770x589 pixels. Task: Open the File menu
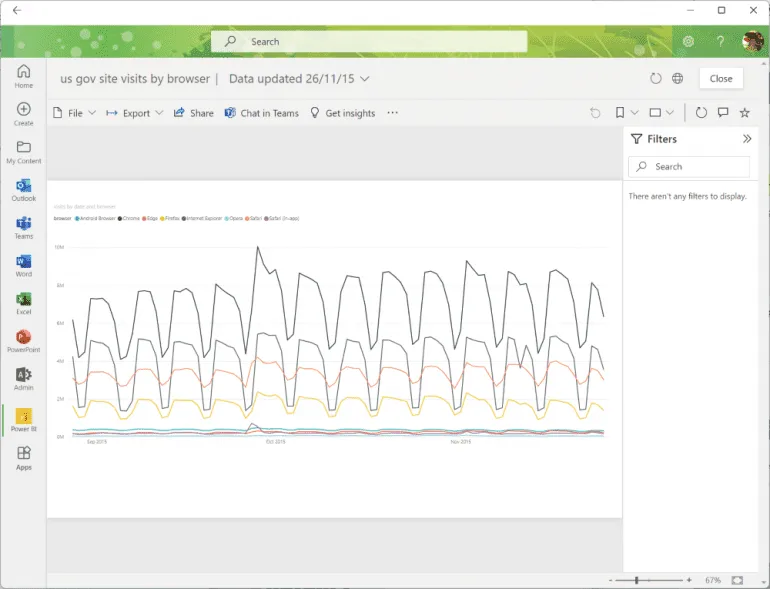pos(74,113)
